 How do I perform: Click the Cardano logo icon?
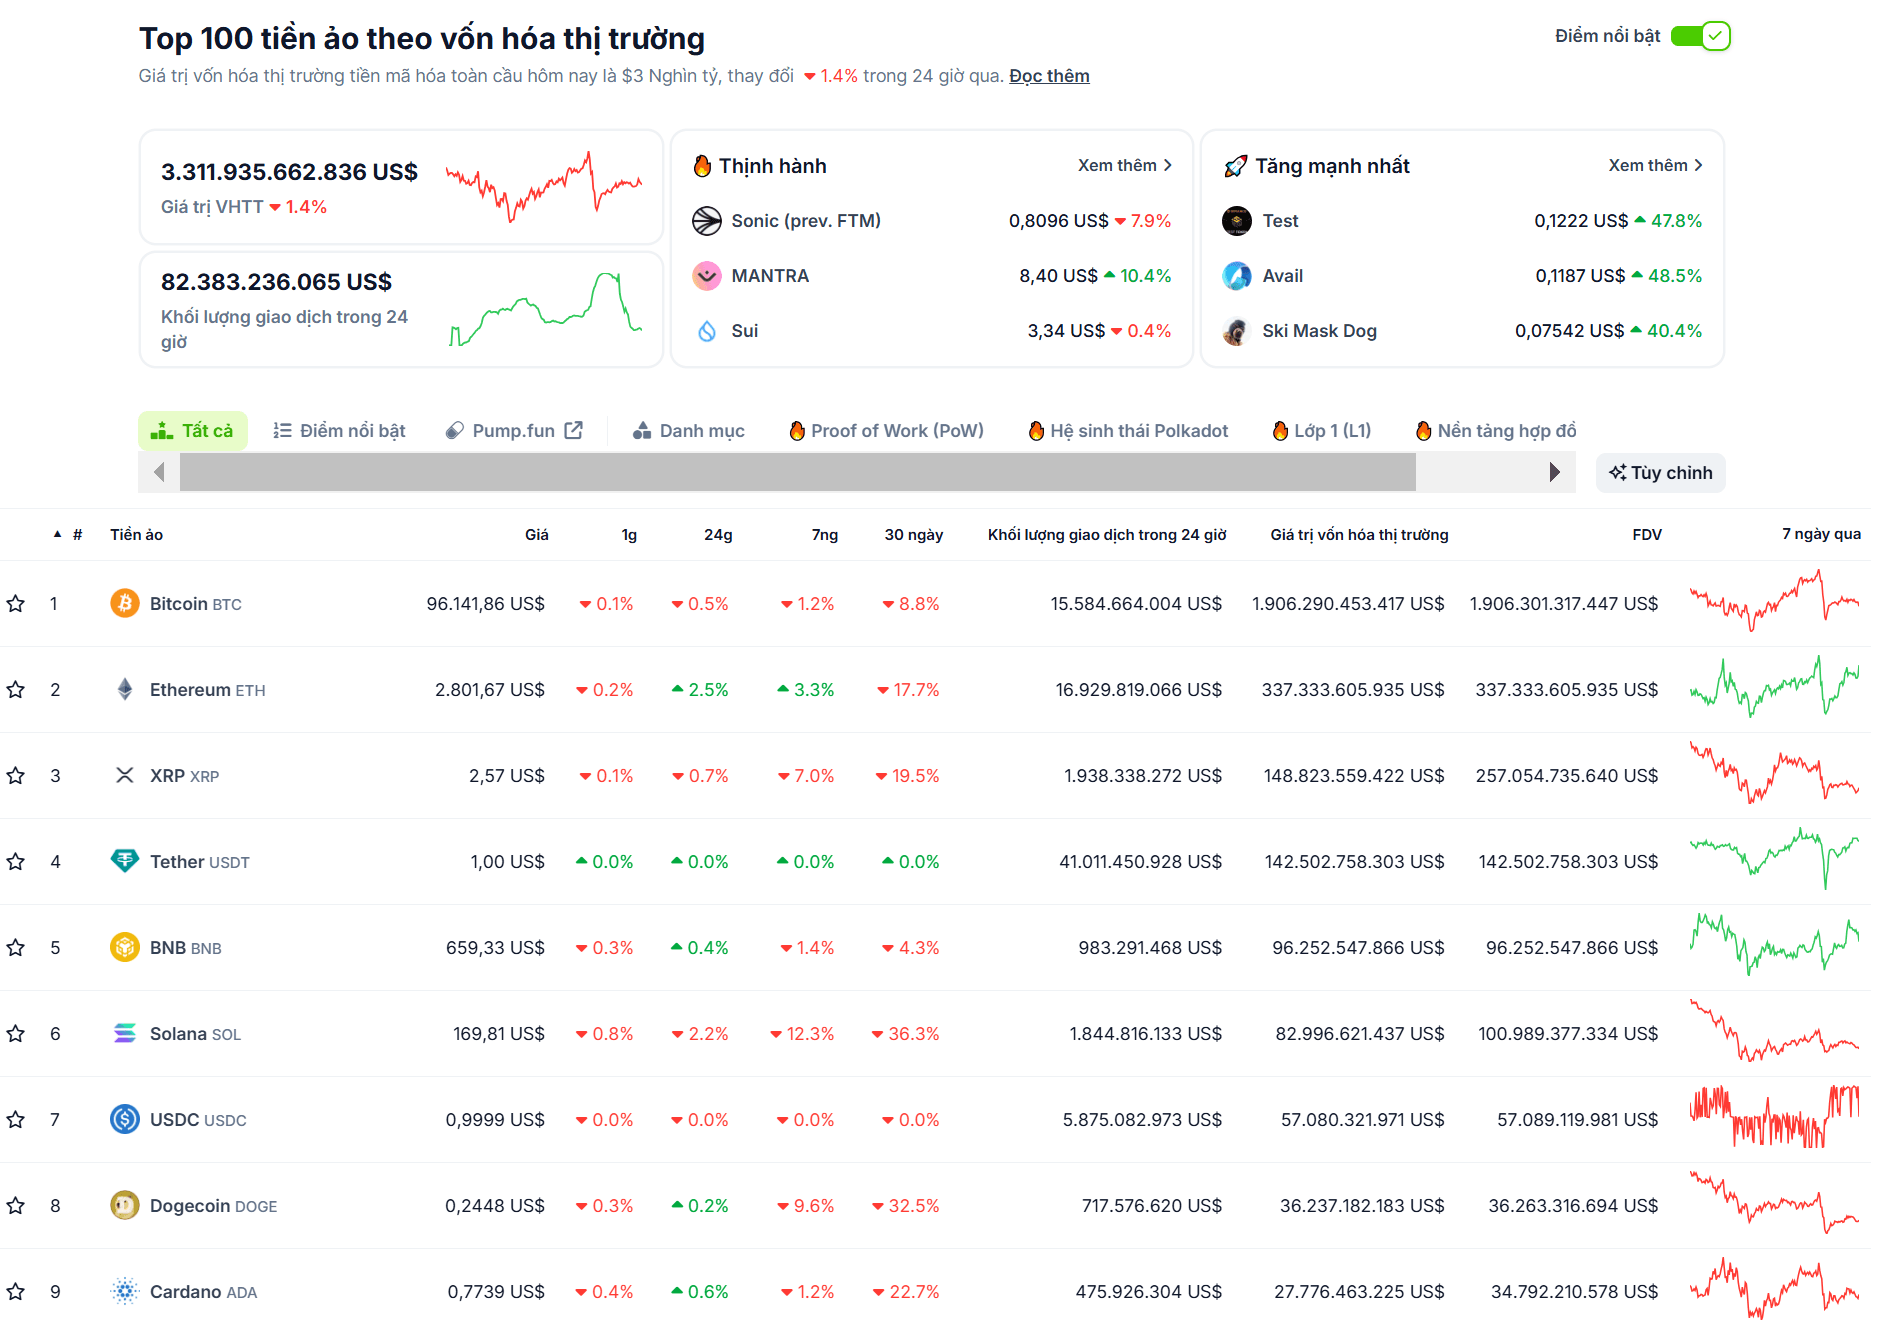click(125, 1291)
